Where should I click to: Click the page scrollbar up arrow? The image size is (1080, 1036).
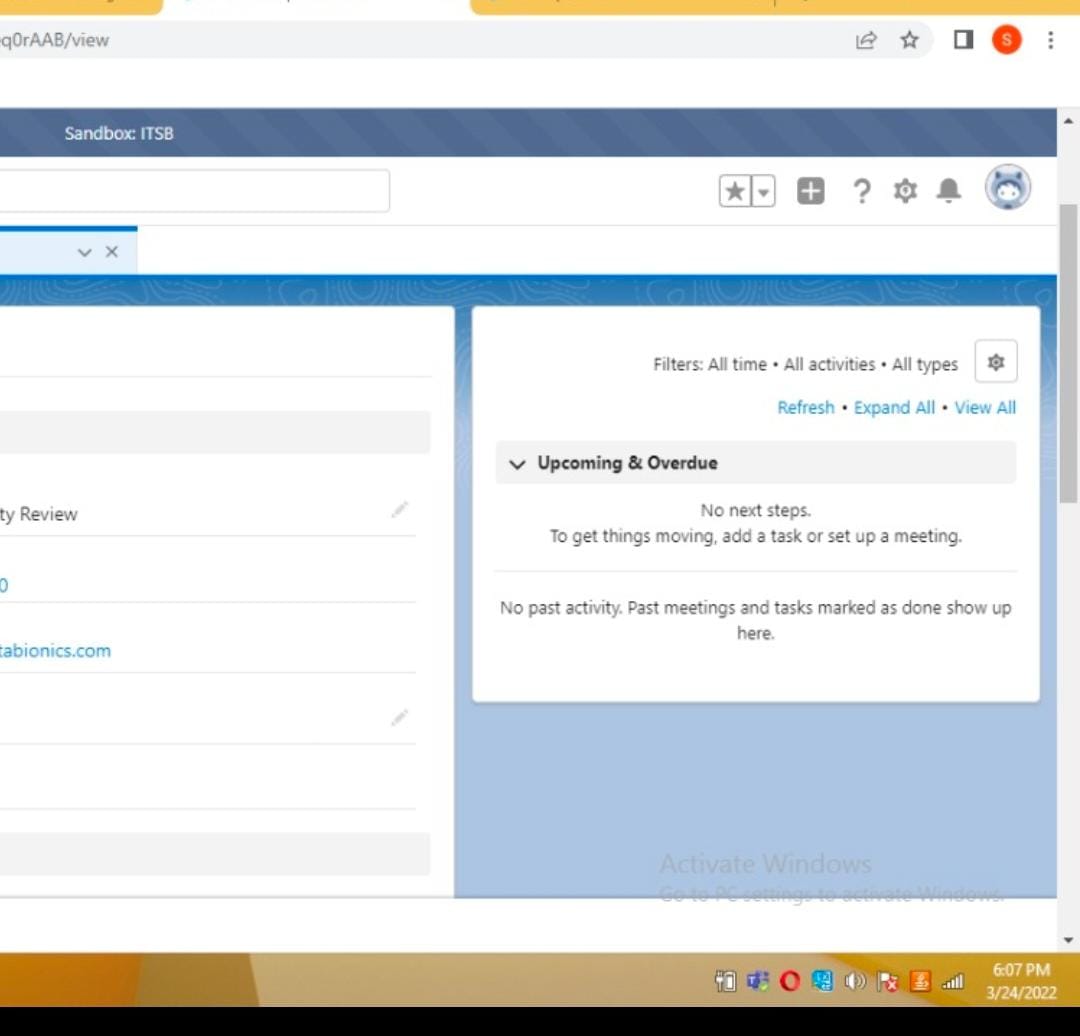[1068, 121]
